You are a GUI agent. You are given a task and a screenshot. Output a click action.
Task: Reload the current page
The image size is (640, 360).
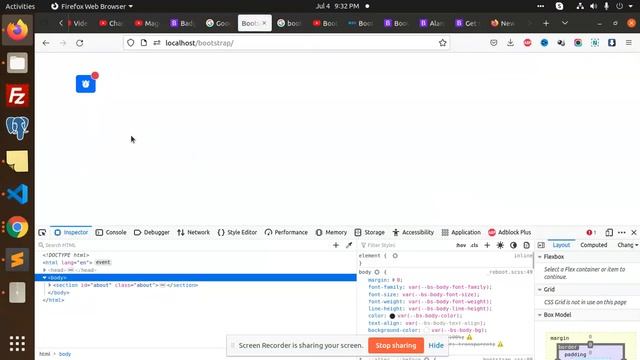(x=80, y=43)
